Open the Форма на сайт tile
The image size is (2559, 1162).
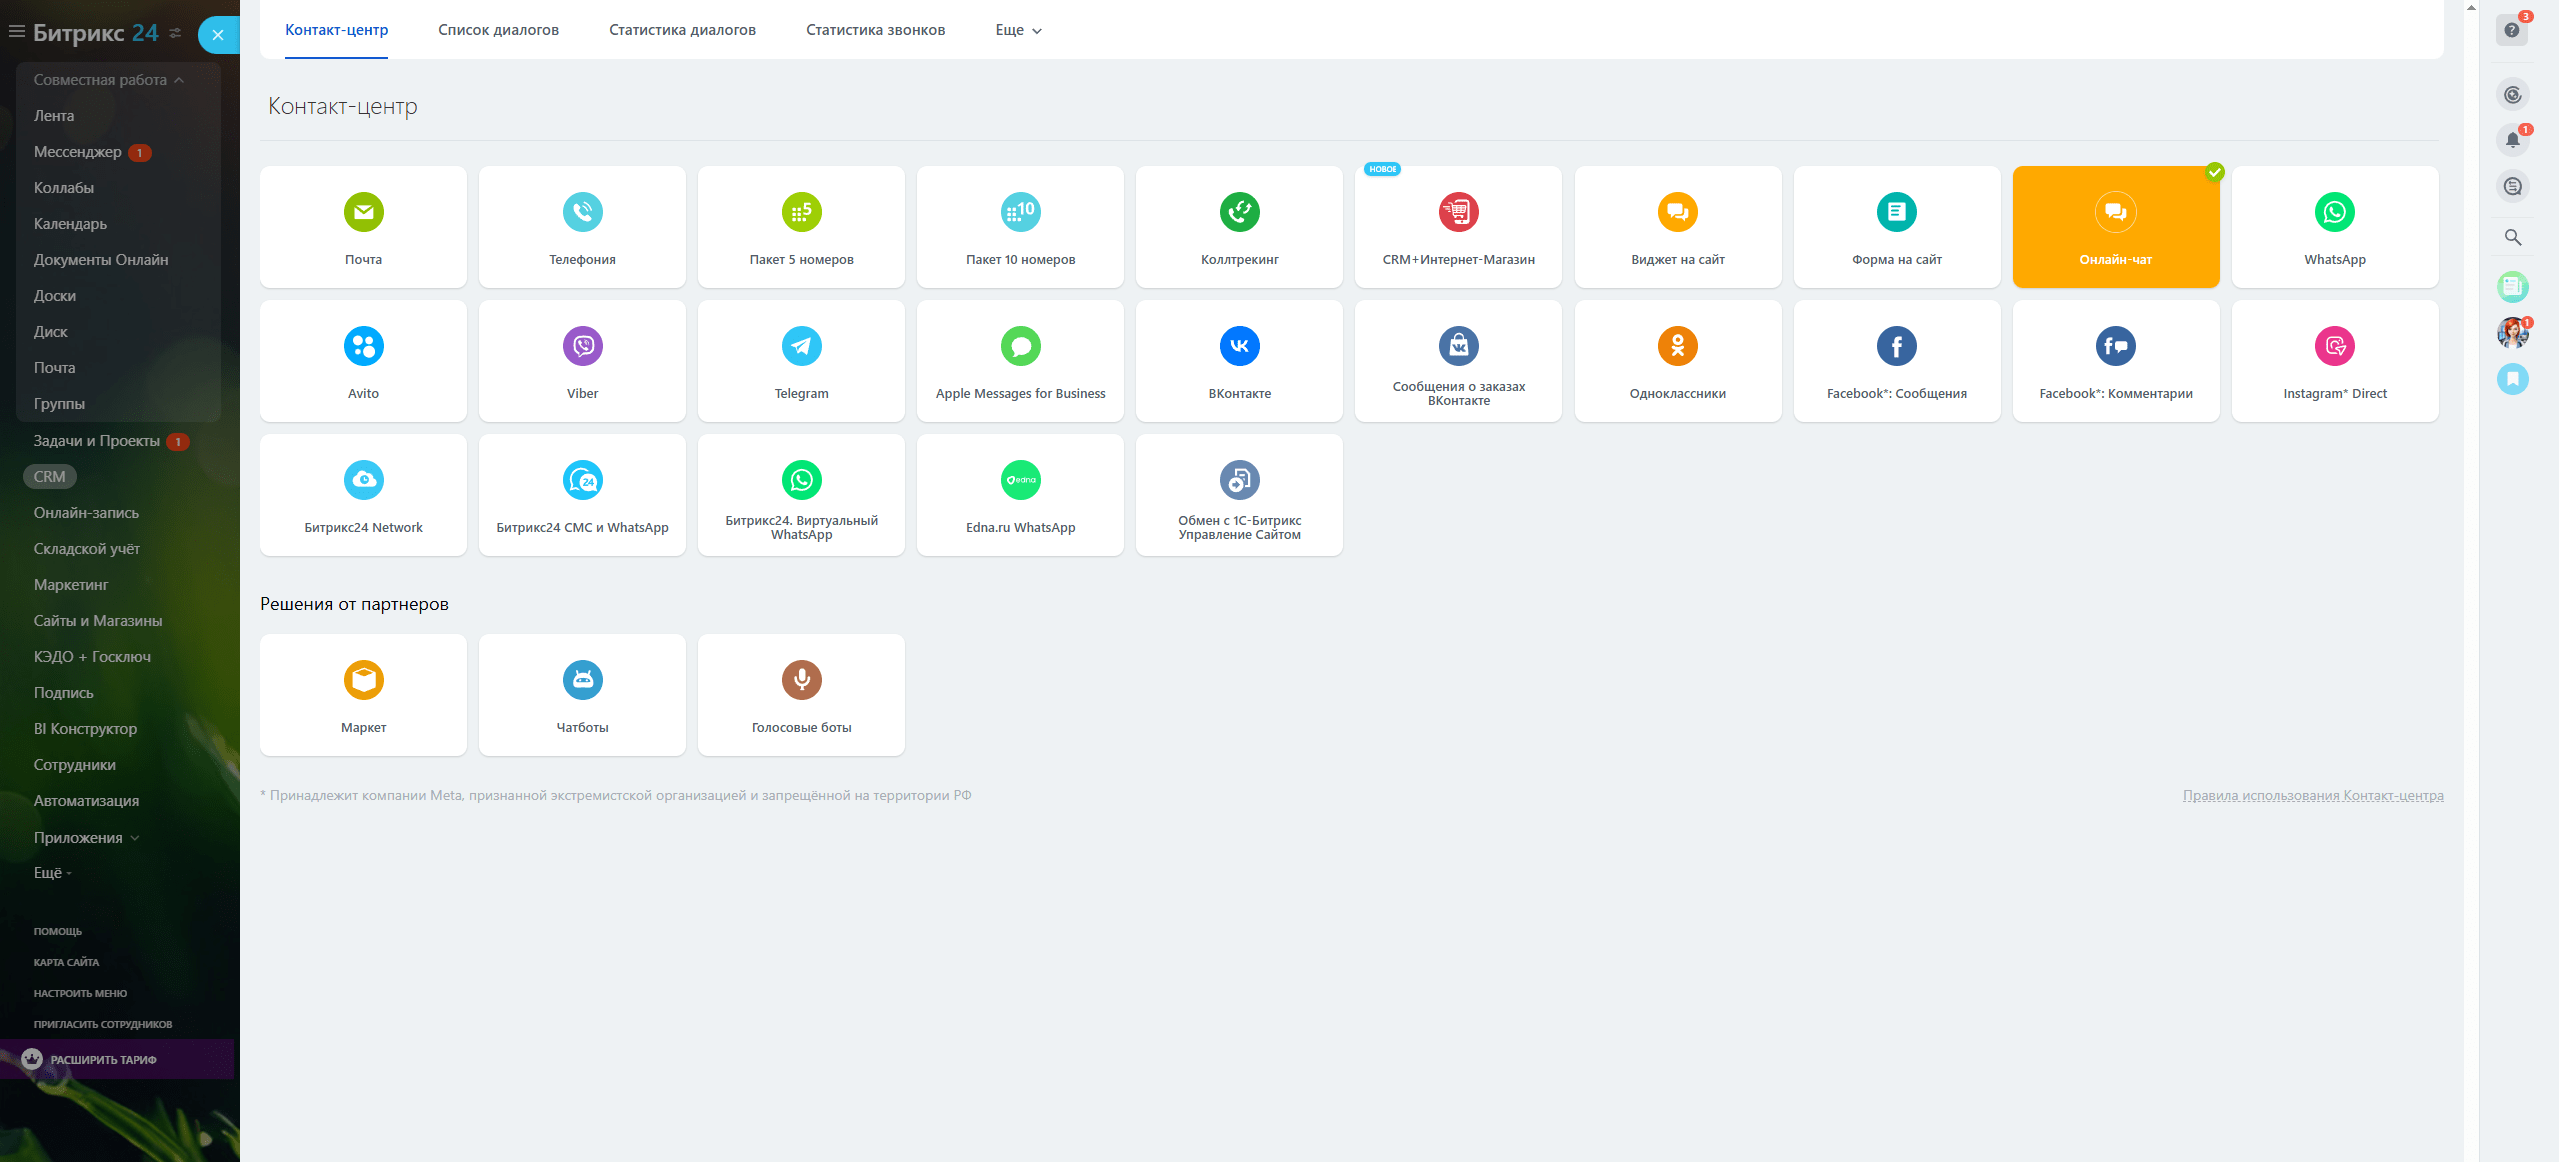1897,227
